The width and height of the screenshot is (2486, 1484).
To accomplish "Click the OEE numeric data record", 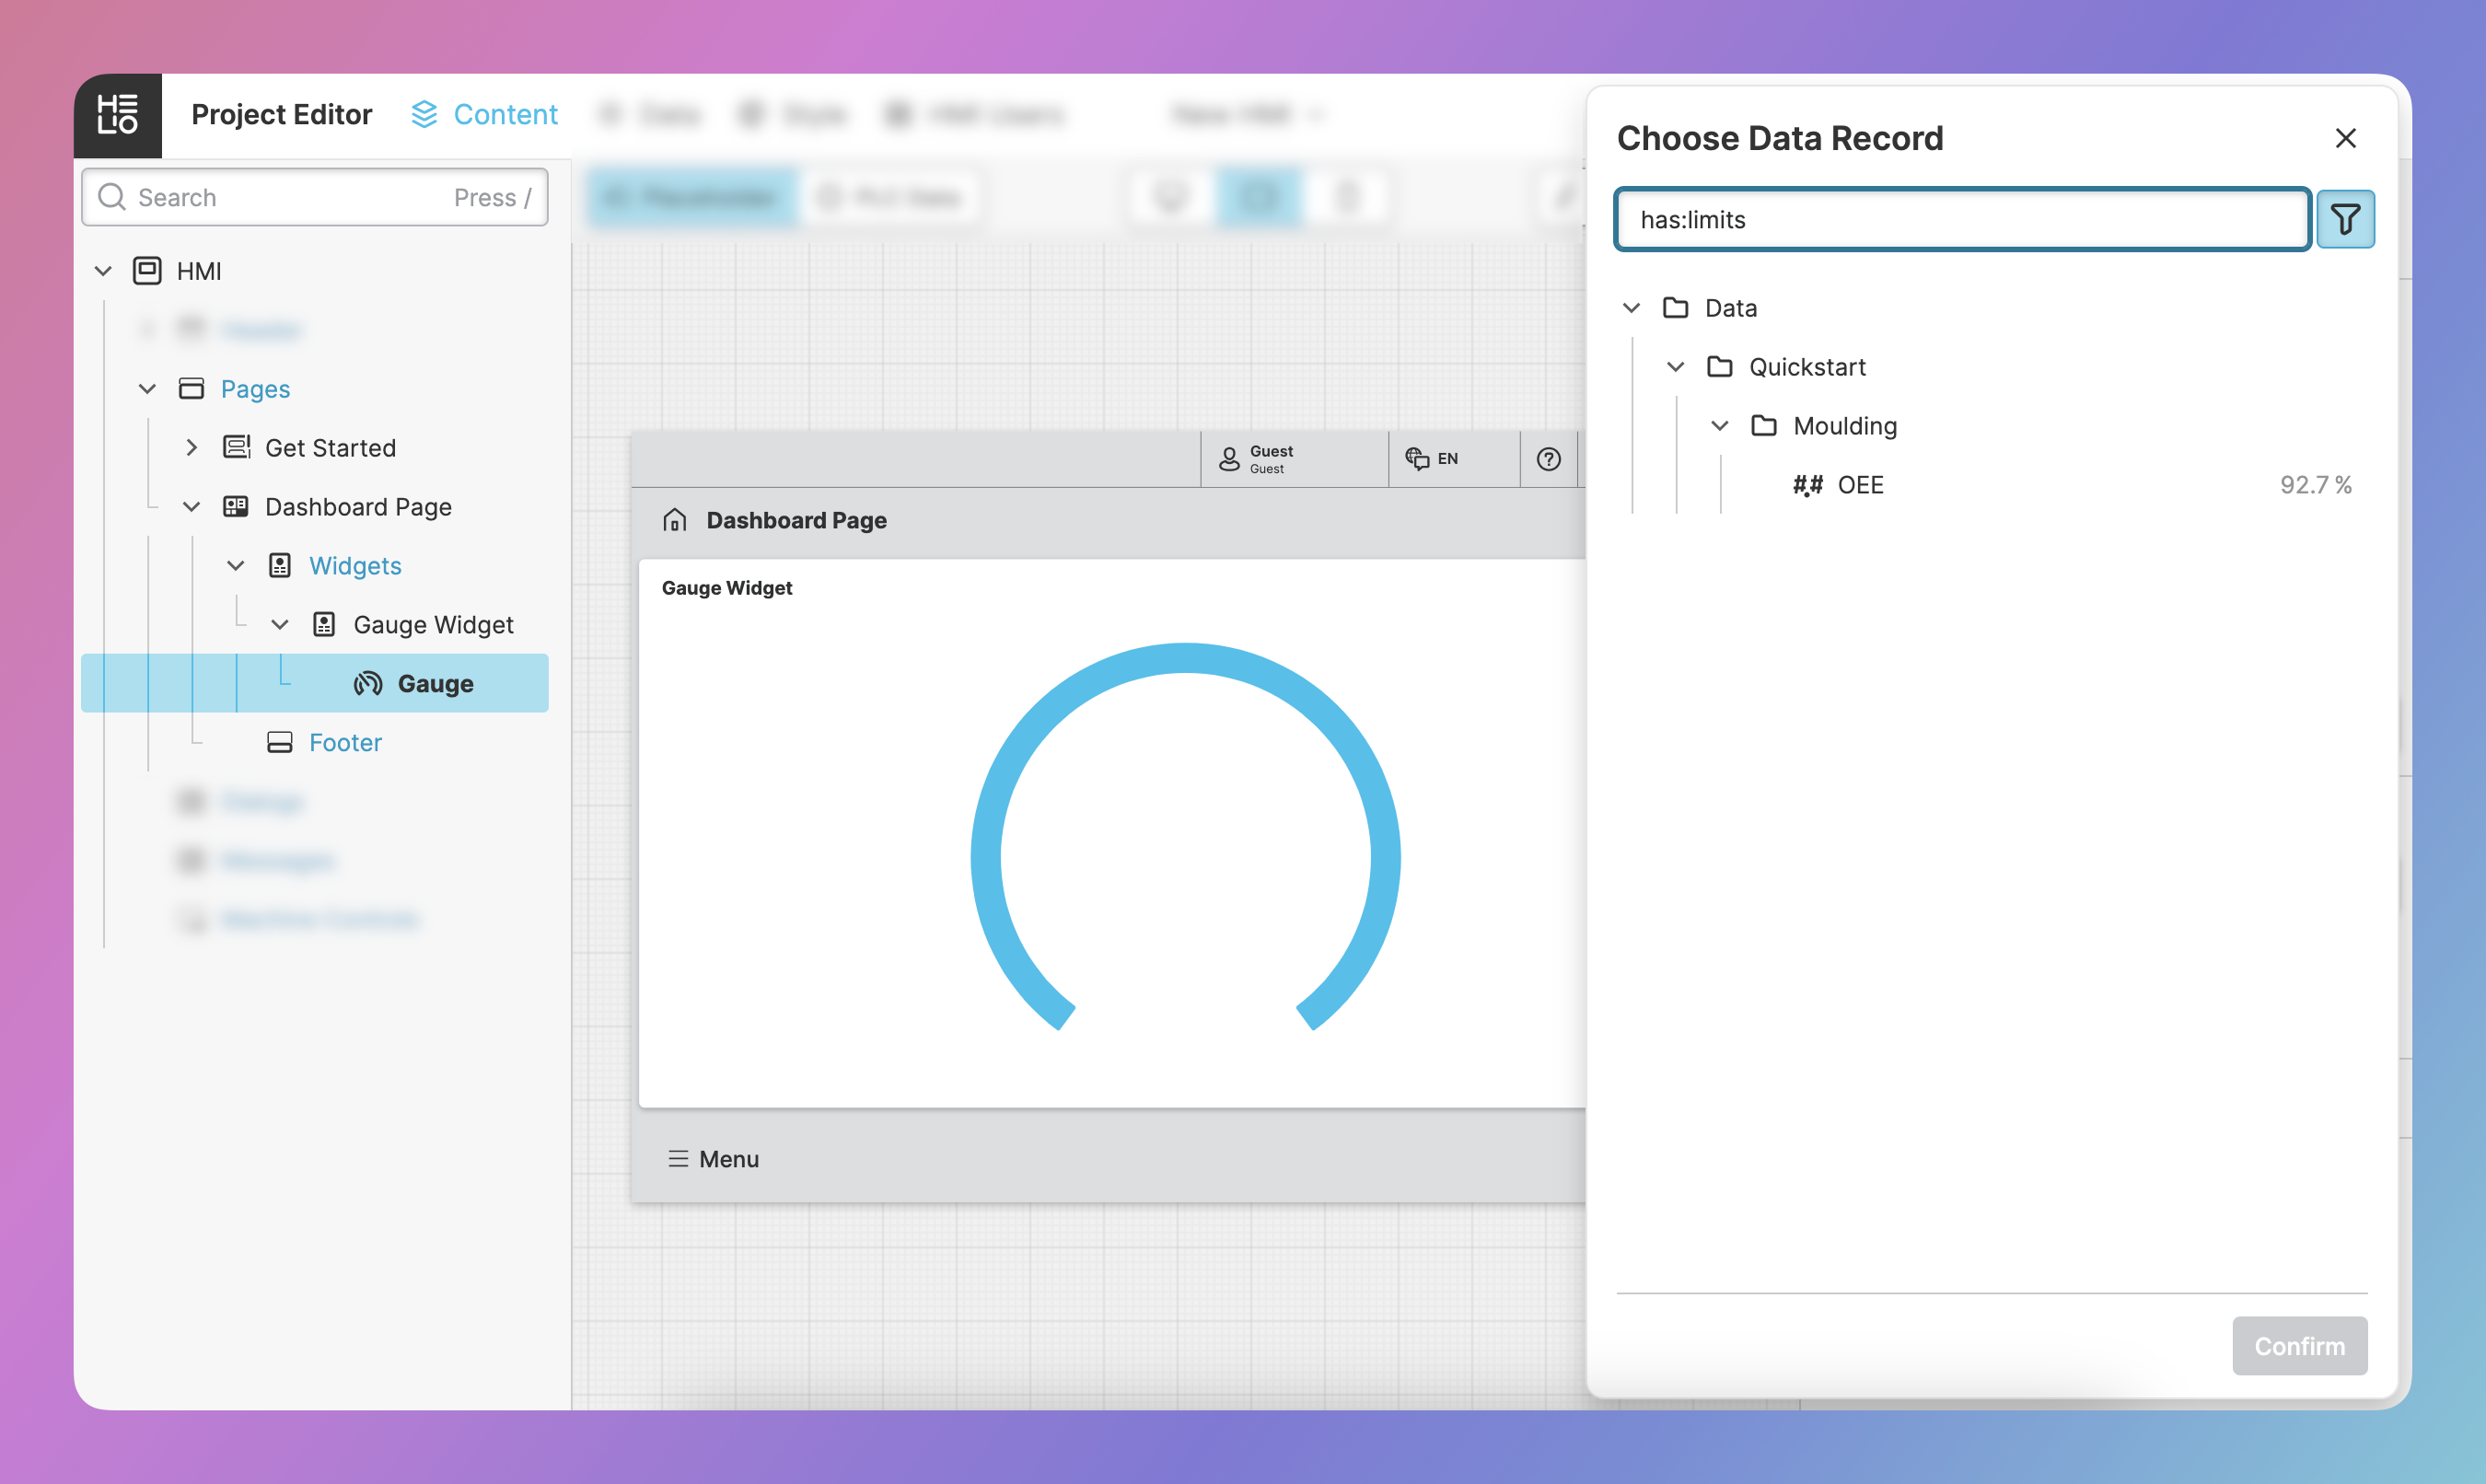I will tap(1860, 485).
